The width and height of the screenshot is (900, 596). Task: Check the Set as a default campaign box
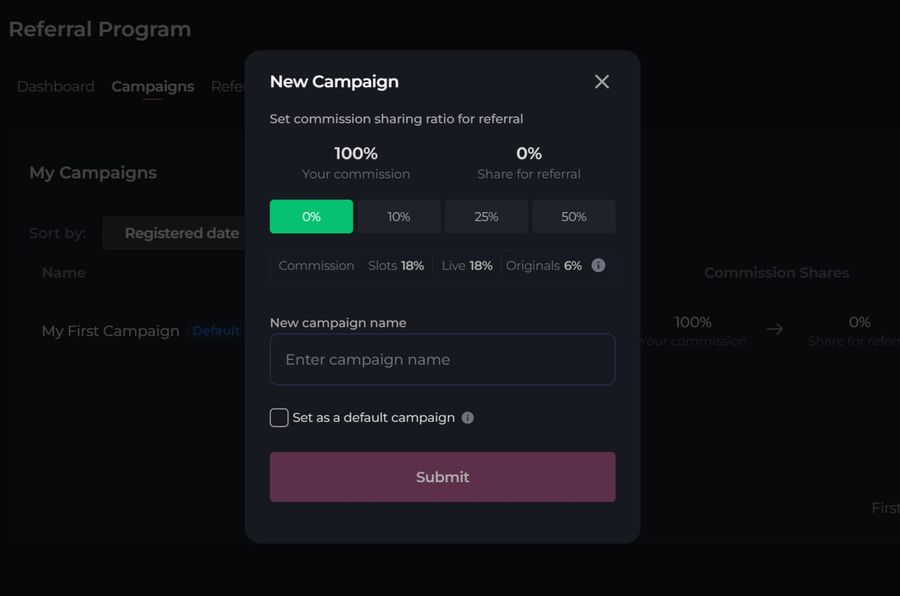(x=279, y=417)
